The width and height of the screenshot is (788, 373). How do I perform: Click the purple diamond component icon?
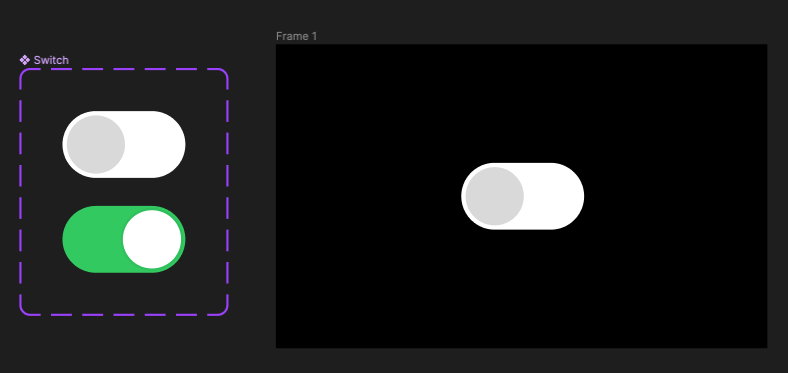[x=25, y=60]
